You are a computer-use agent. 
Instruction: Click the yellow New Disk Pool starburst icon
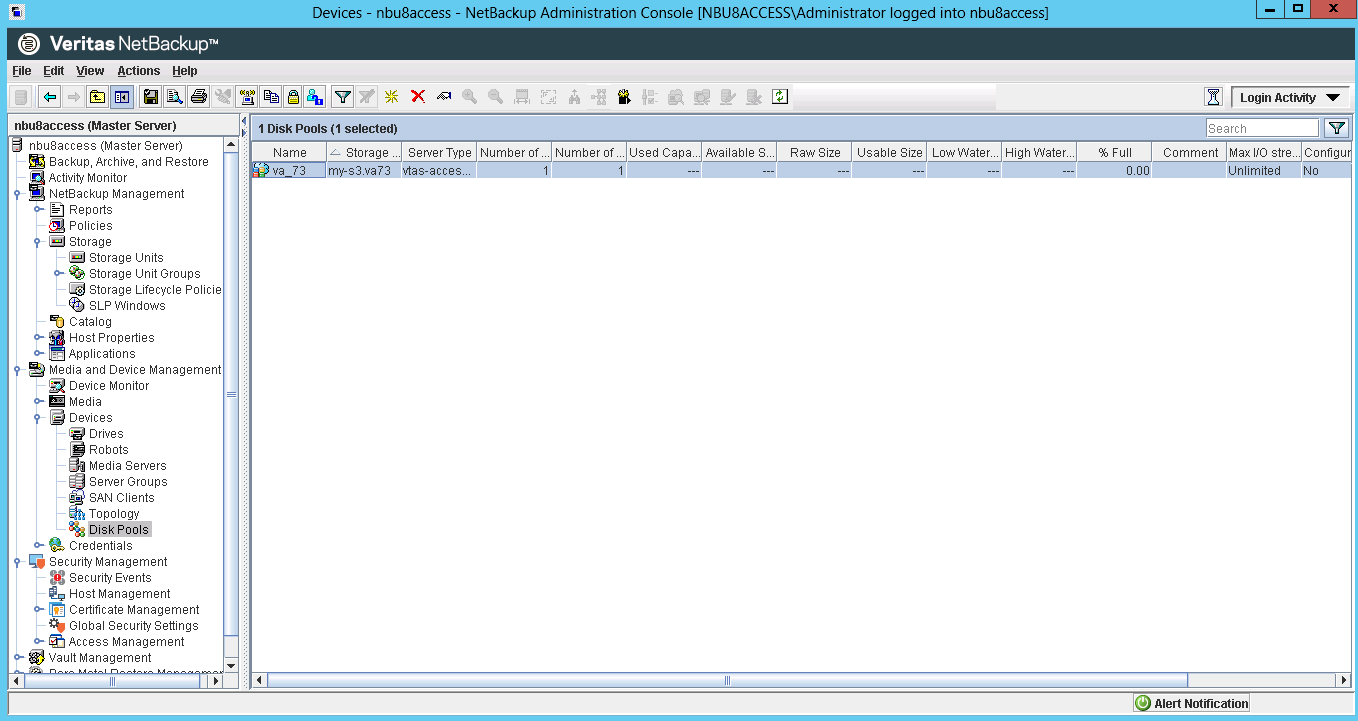390,96
